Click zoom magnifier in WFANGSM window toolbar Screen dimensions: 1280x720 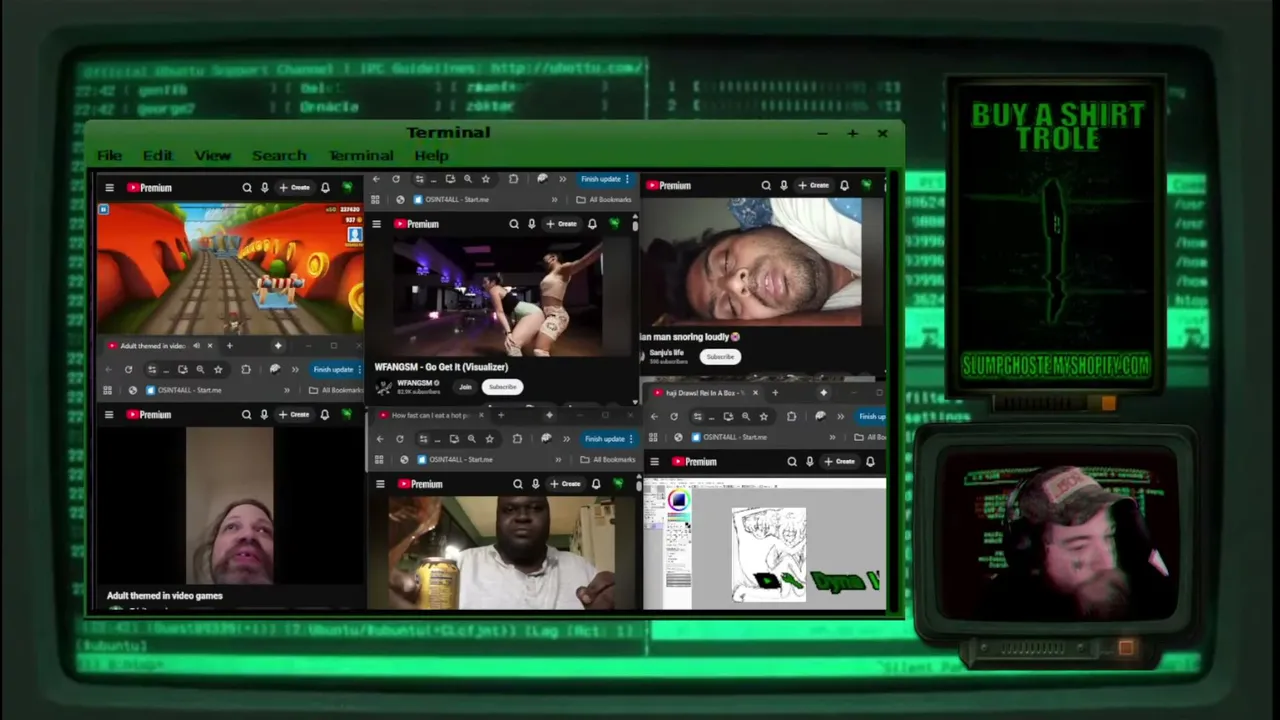[x=467, y=179]
